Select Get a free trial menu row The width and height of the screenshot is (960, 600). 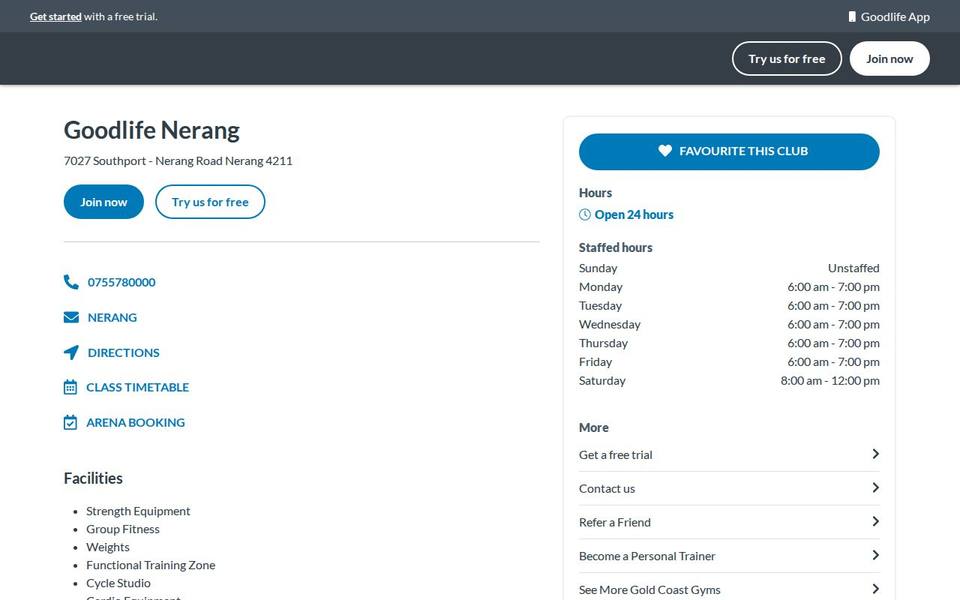pyautogui.click(x=729, y=454)
